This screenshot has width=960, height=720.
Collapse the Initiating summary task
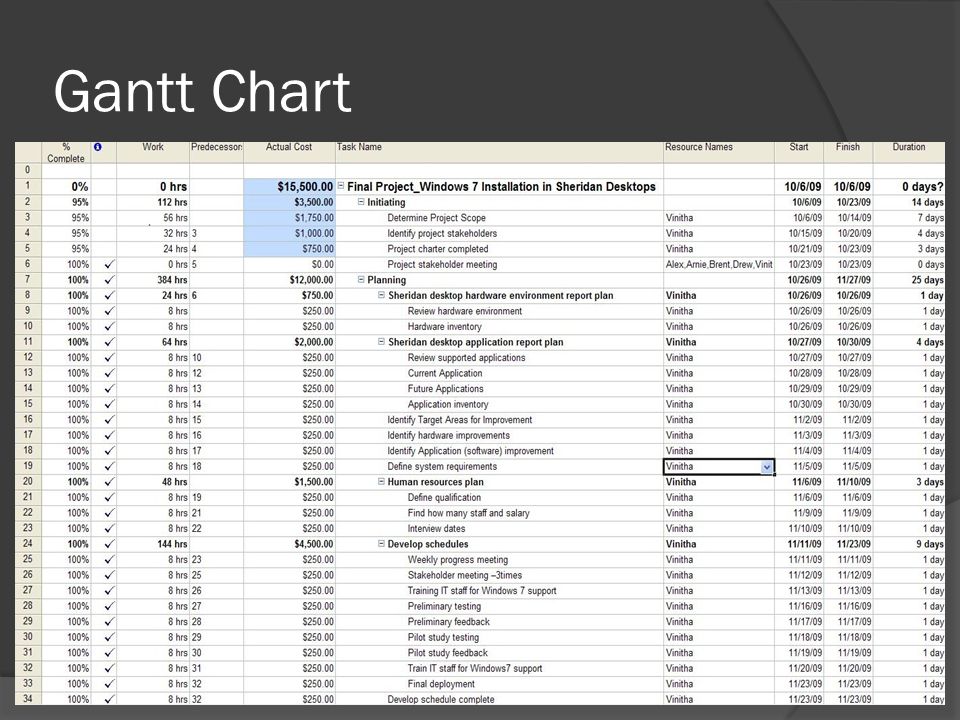(361, 201)
